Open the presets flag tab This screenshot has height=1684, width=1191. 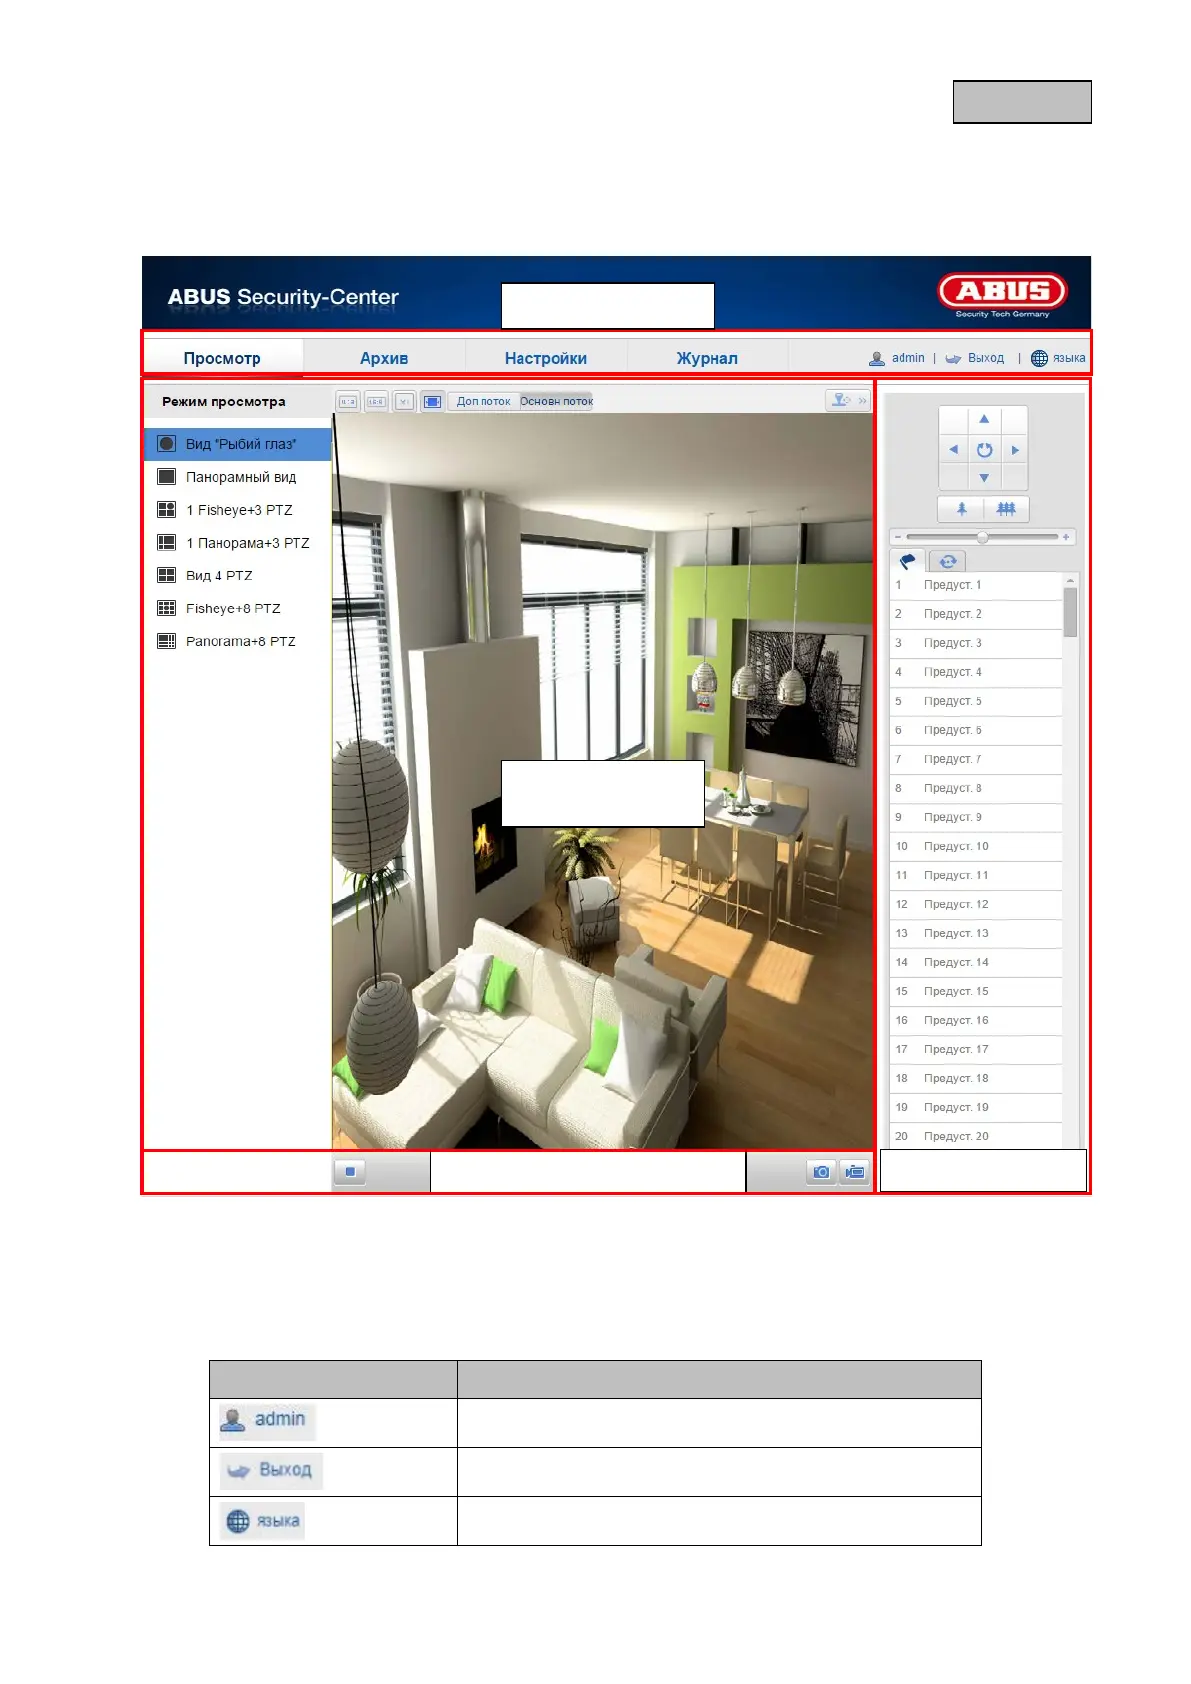pyautogui.click(x=908, y=561)
